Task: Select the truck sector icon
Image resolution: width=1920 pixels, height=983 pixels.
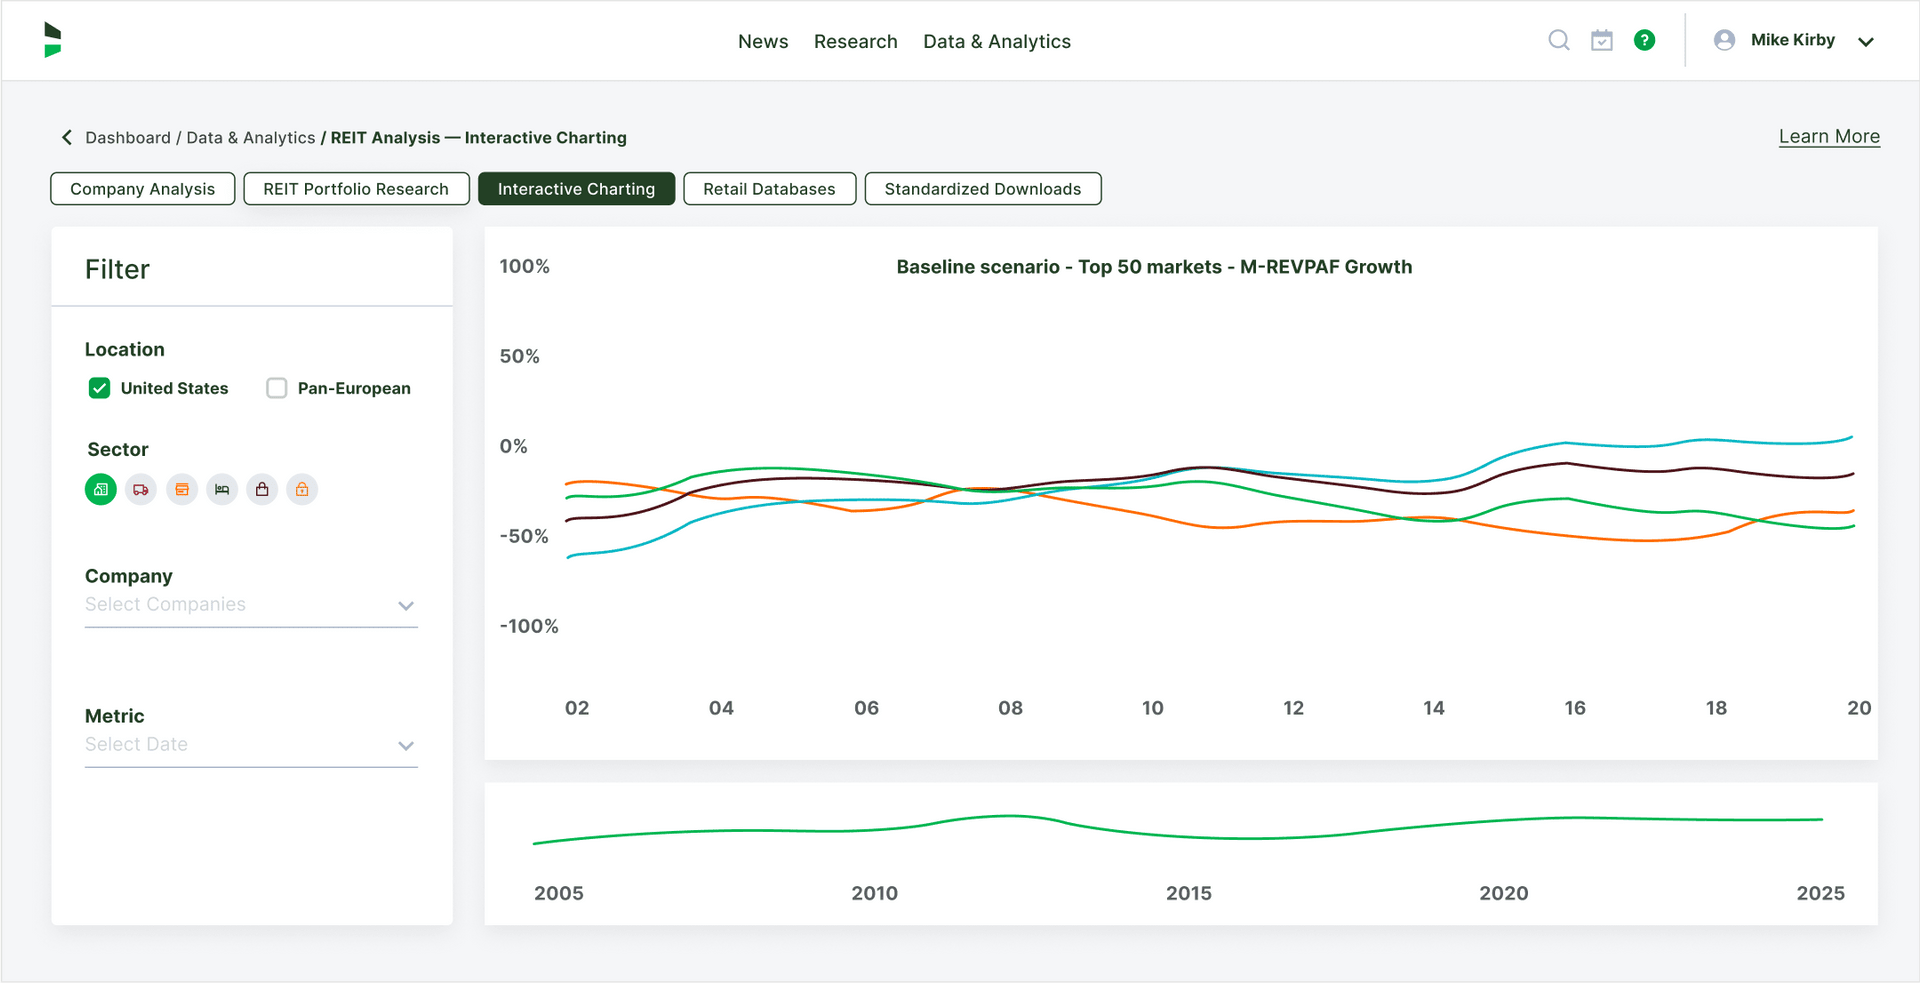Action: [x=141, y=489]
